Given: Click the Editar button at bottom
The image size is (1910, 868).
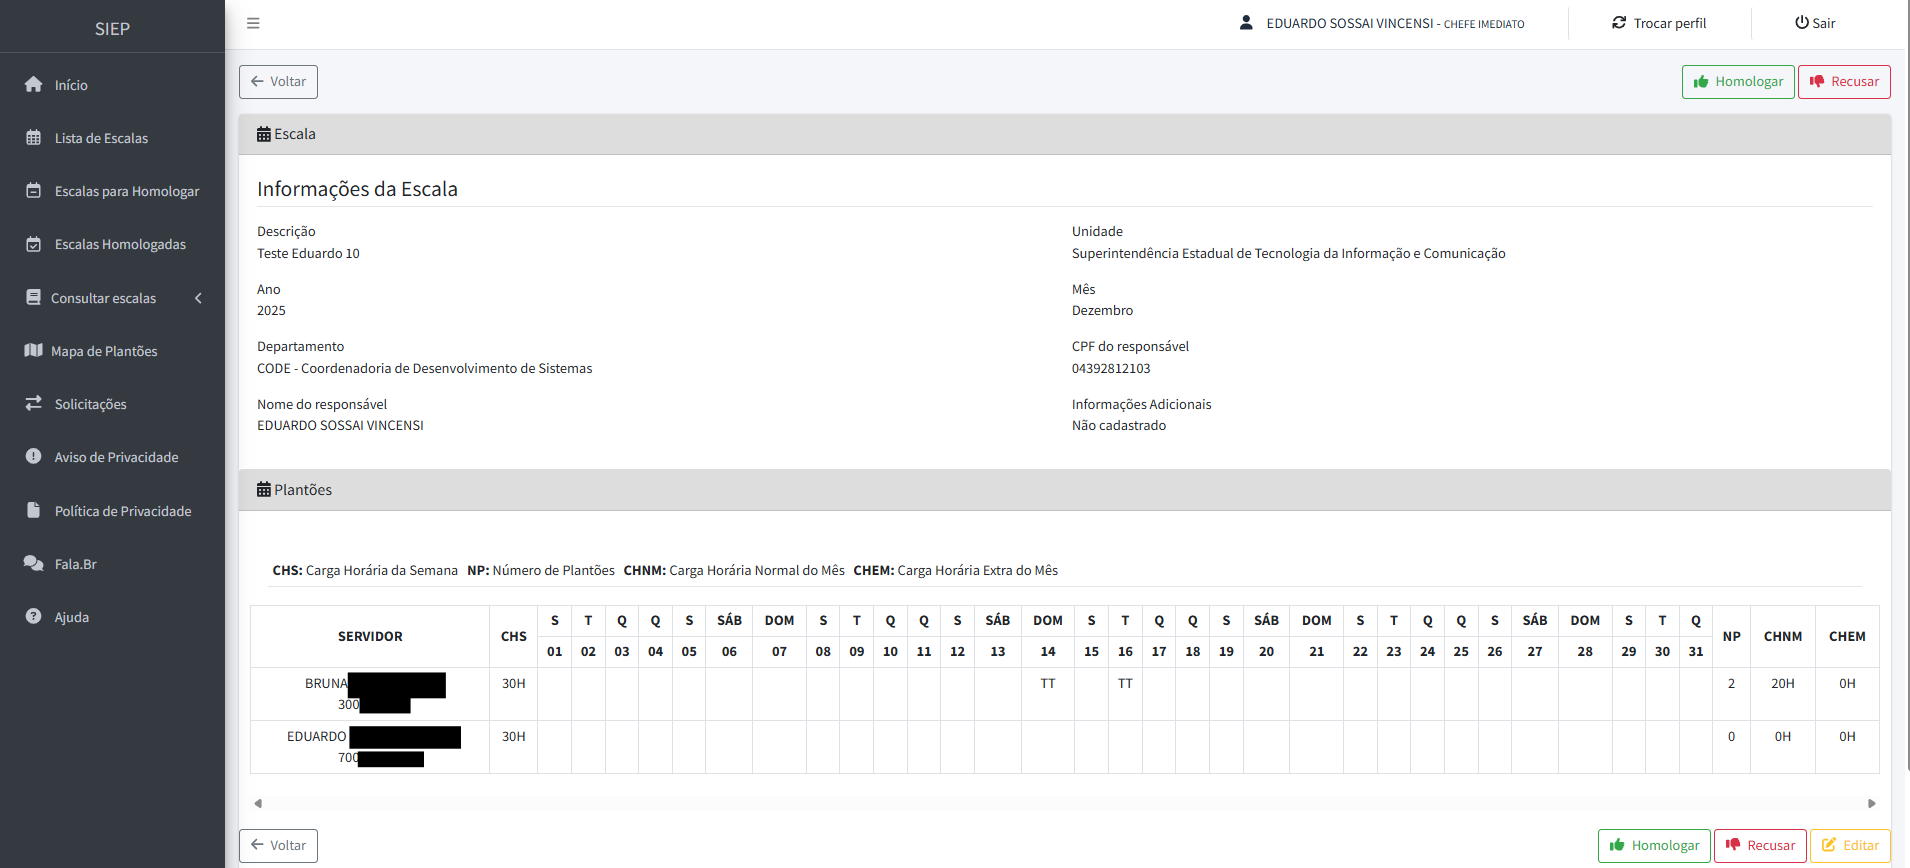Looking at the screenshot, I should click(x=1850, y=846).
